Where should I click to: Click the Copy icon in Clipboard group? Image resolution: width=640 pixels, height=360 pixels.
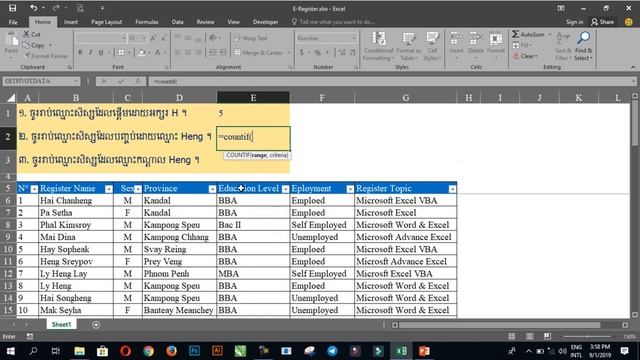[x=26, y=45]
